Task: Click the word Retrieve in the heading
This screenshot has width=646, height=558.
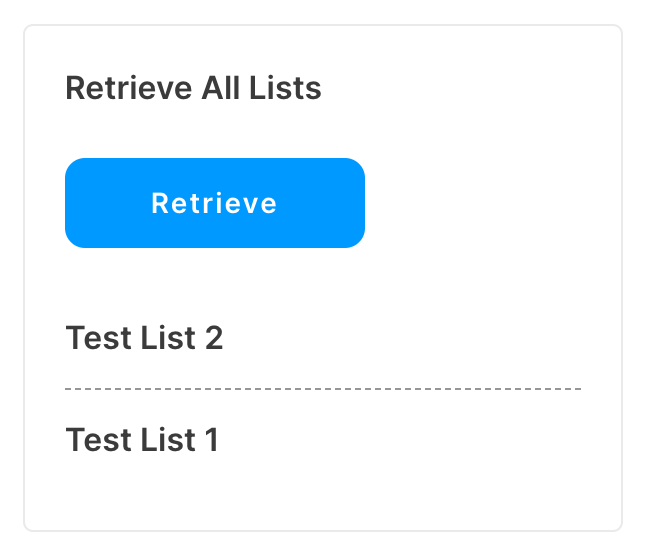Action: click(129, 88)
